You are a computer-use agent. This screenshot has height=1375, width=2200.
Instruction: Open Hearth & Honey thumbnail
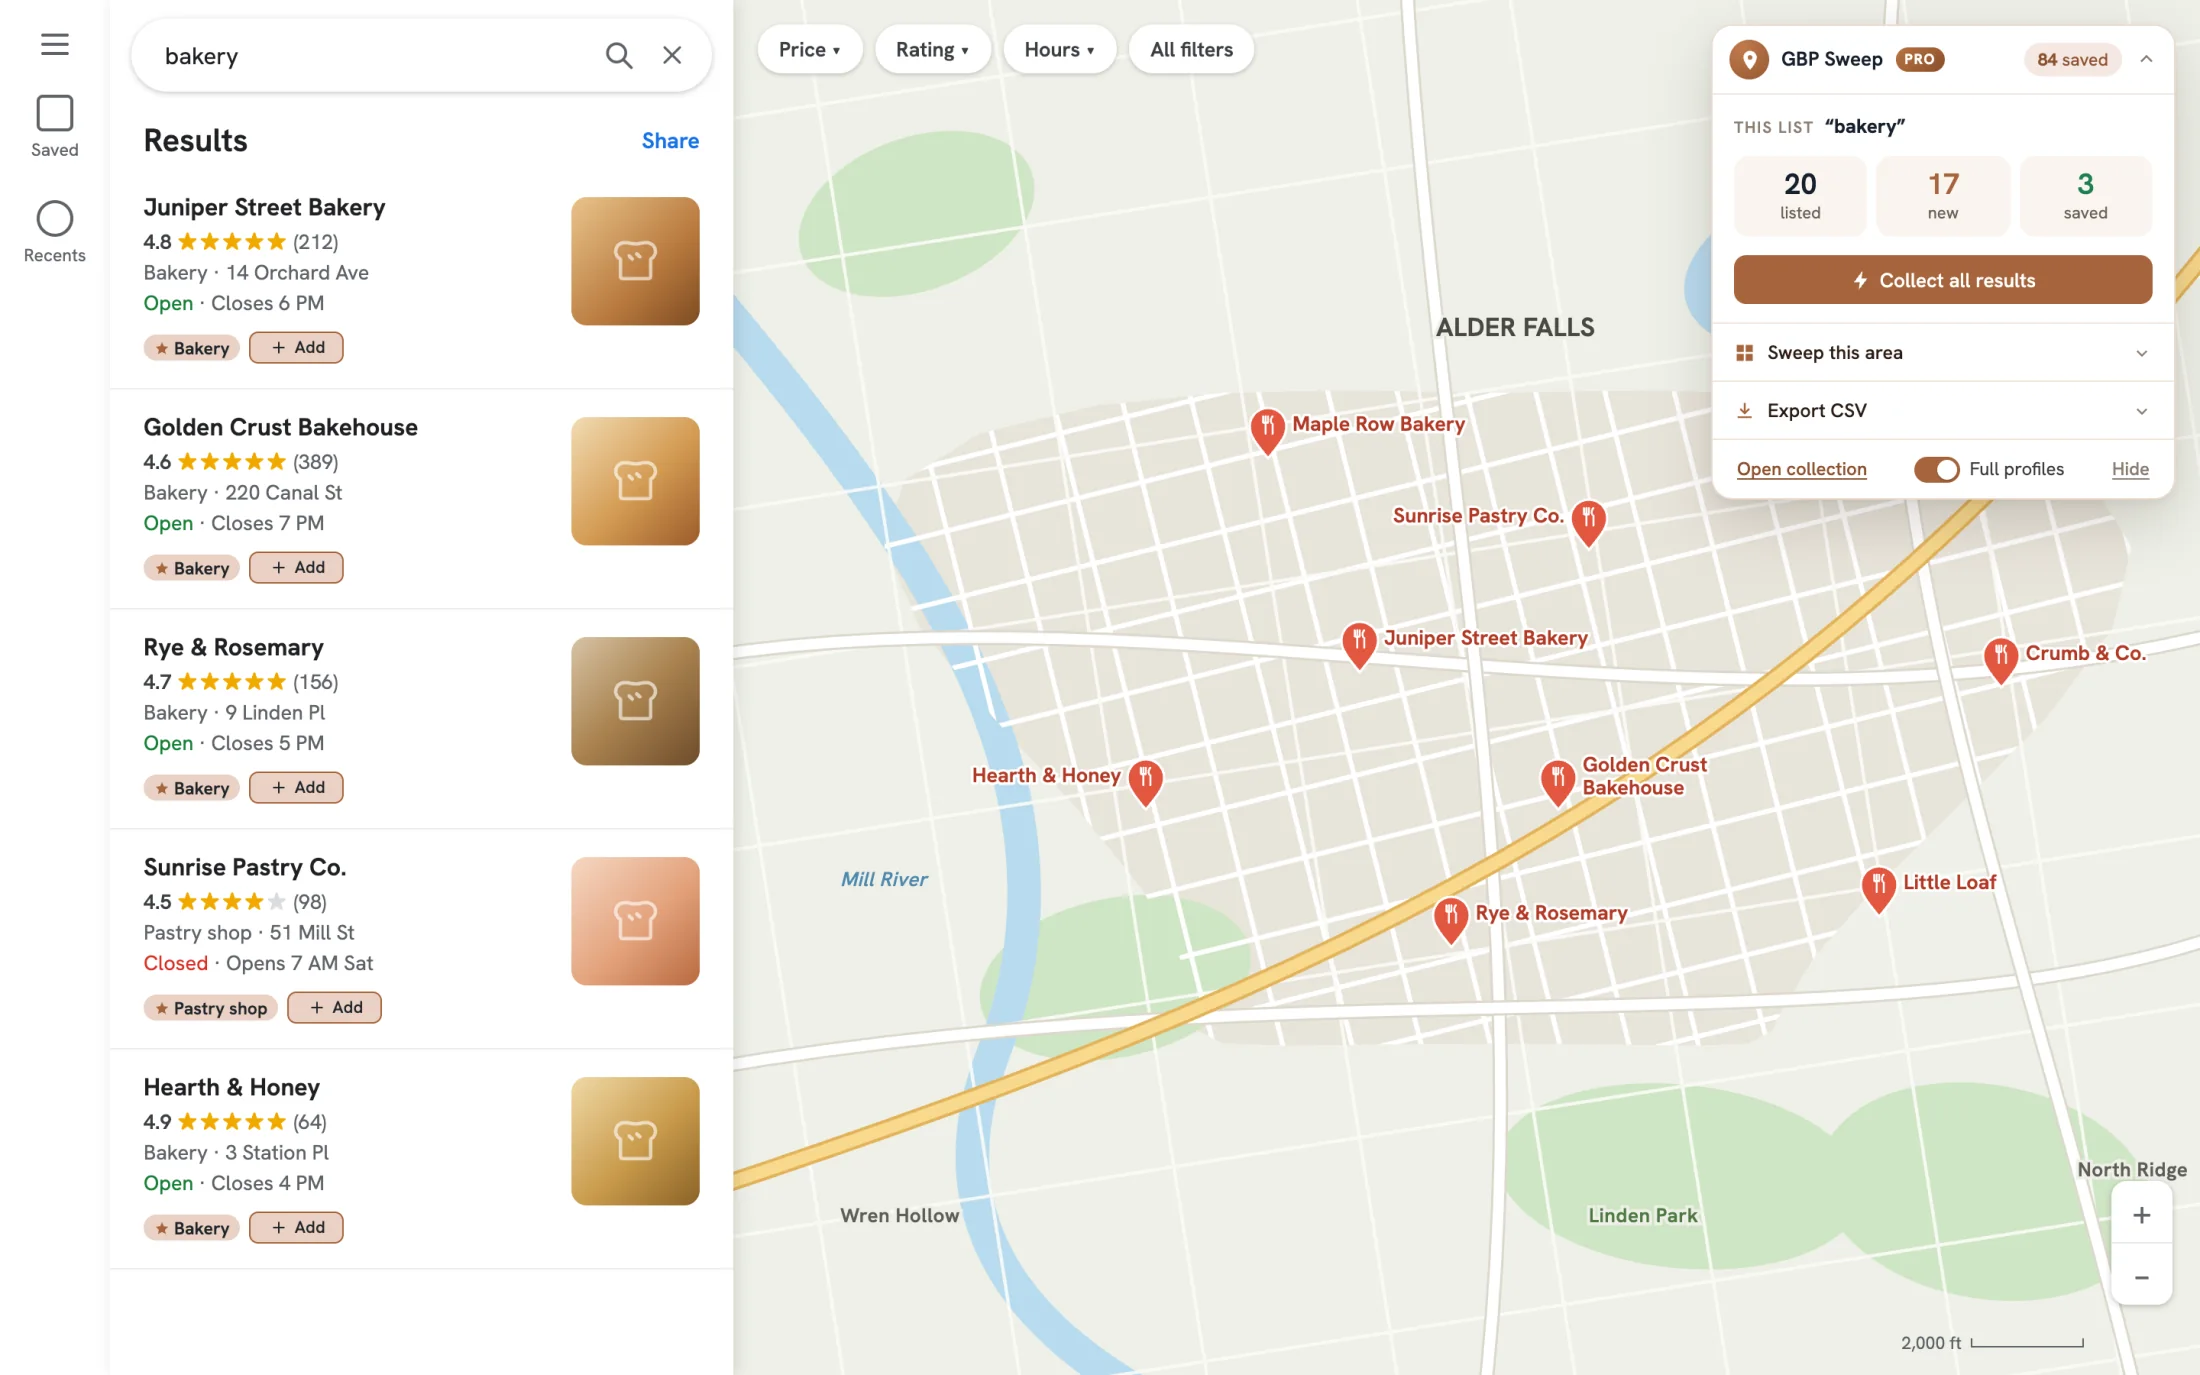635,1141
